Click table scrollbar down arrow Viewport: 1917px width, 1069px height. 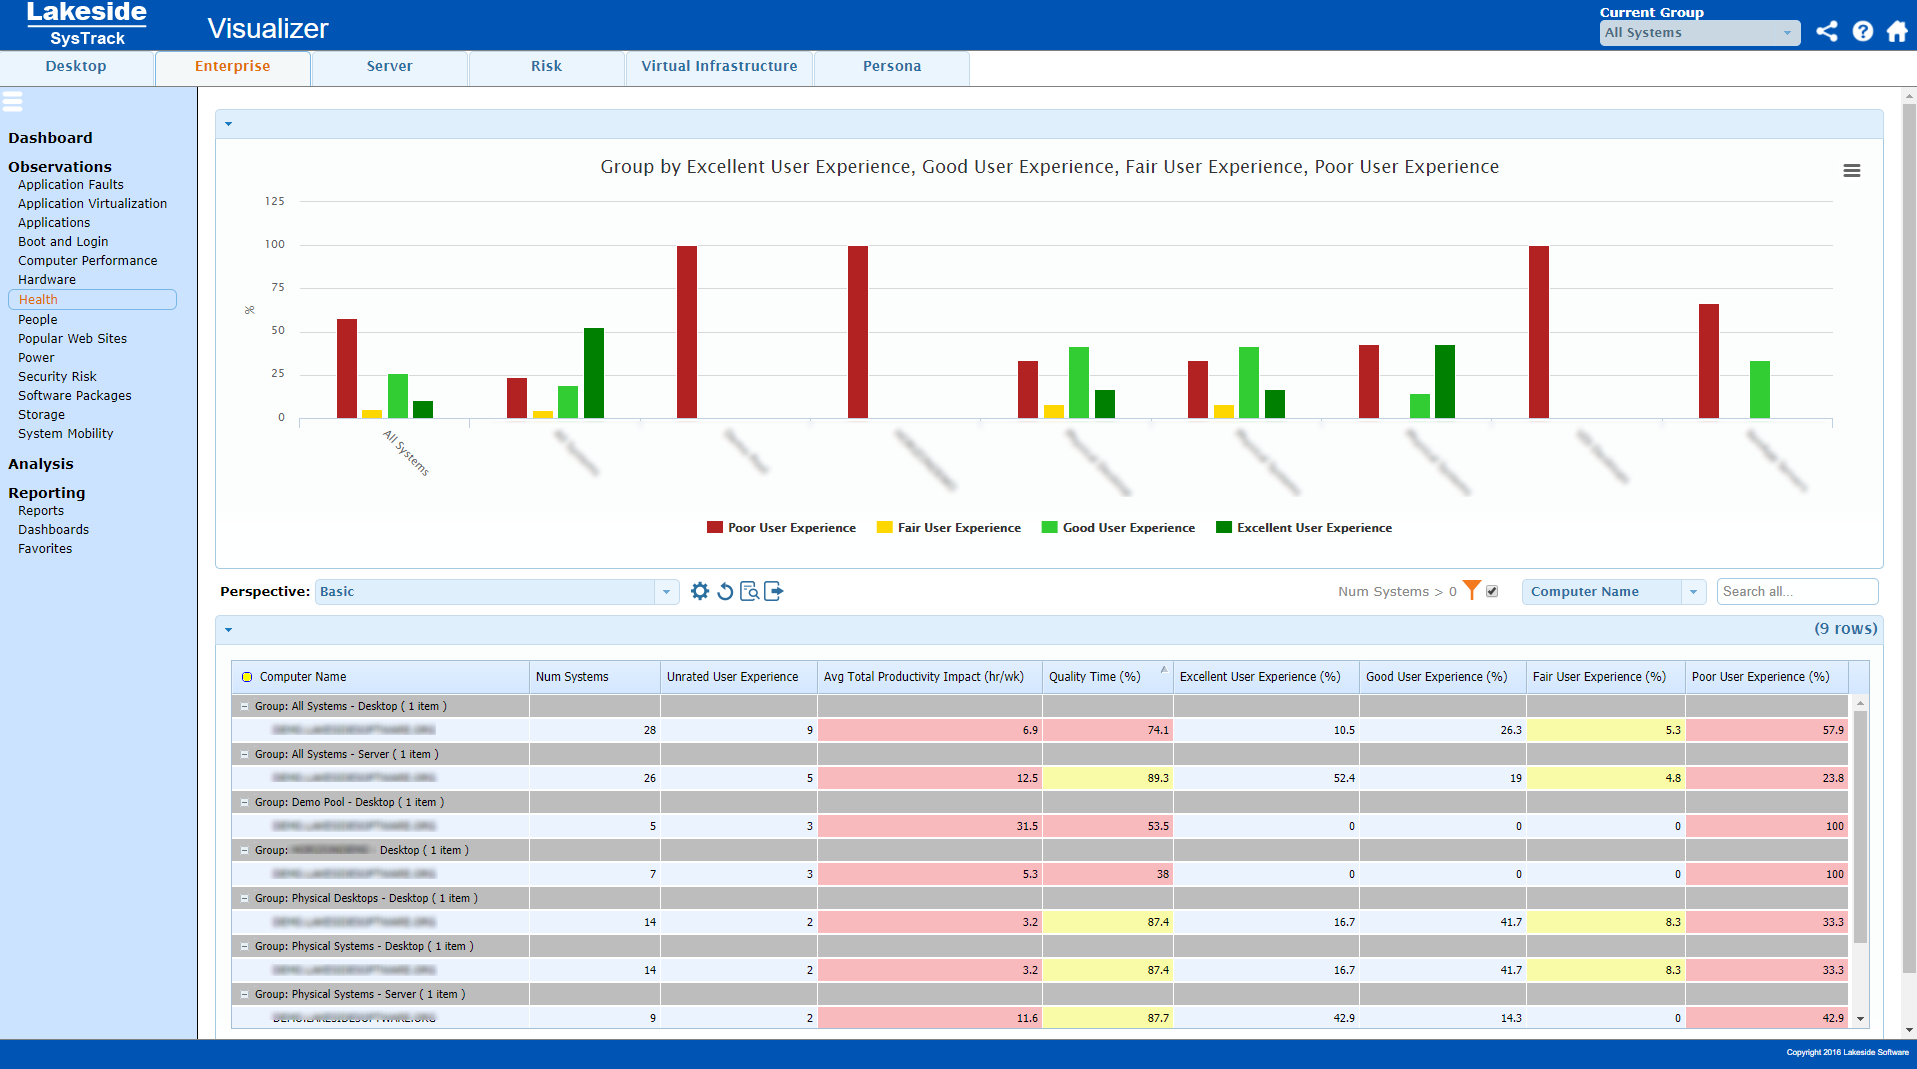[1860, 1019]
